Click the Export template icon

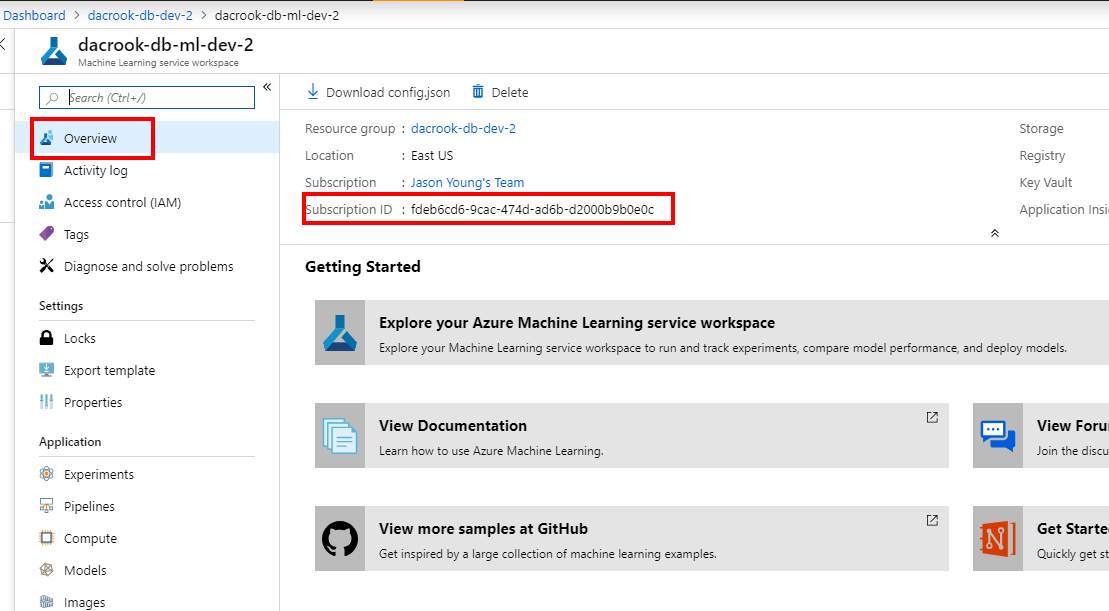click(47, 369)
